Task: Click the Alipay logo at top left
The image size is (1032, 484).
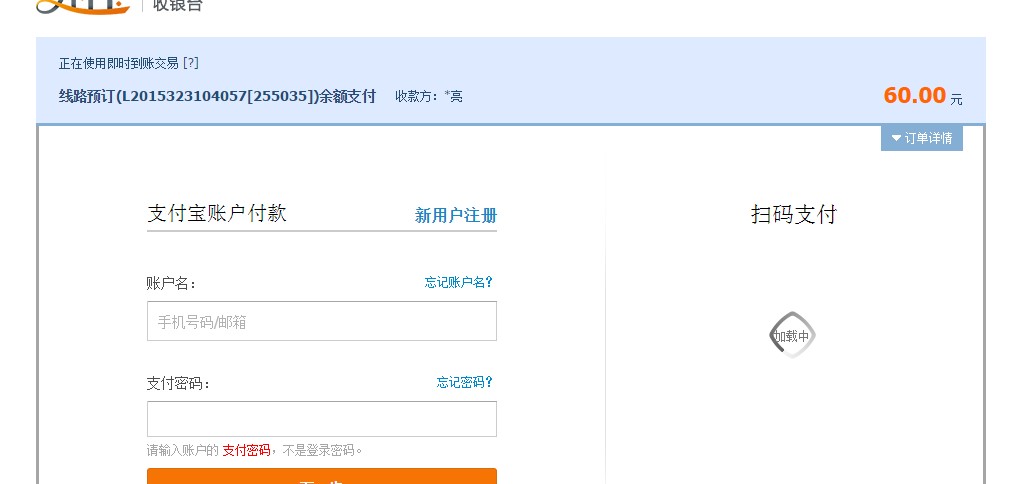Action: click(x=83, y=6)
